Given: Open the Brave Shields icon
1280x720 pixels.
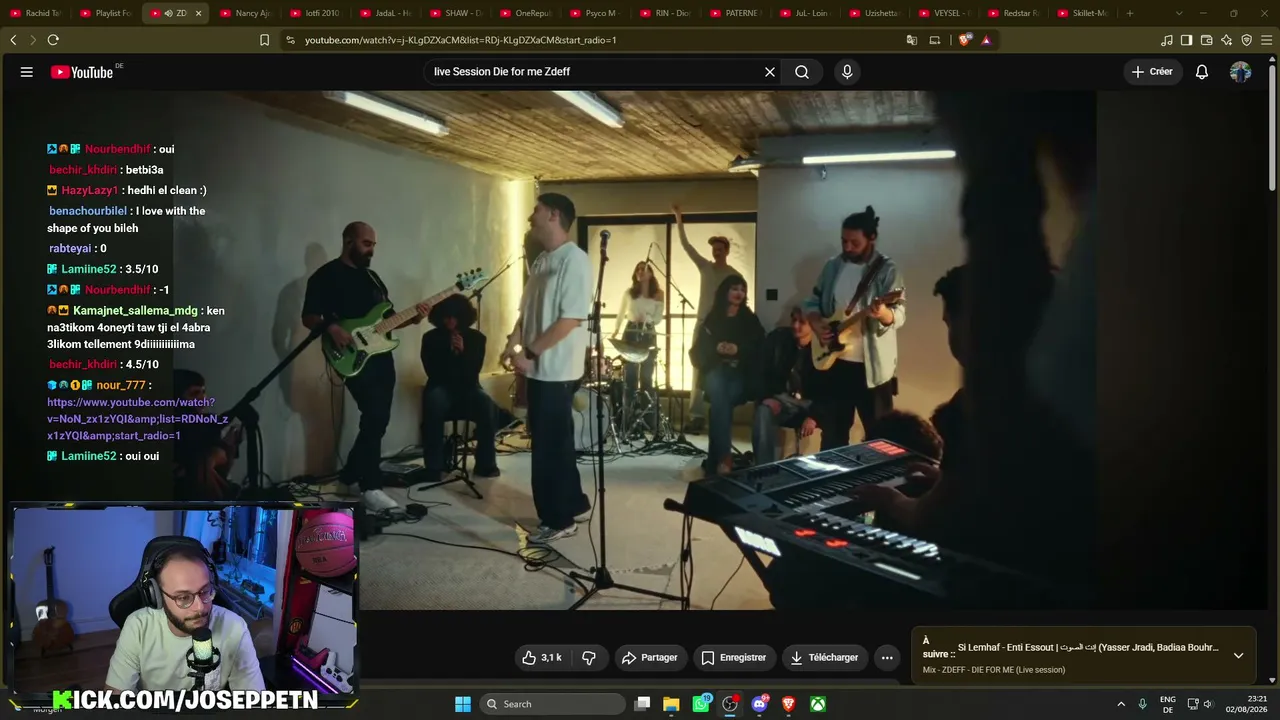Looking at the screenshot, I should coord(964,40).
